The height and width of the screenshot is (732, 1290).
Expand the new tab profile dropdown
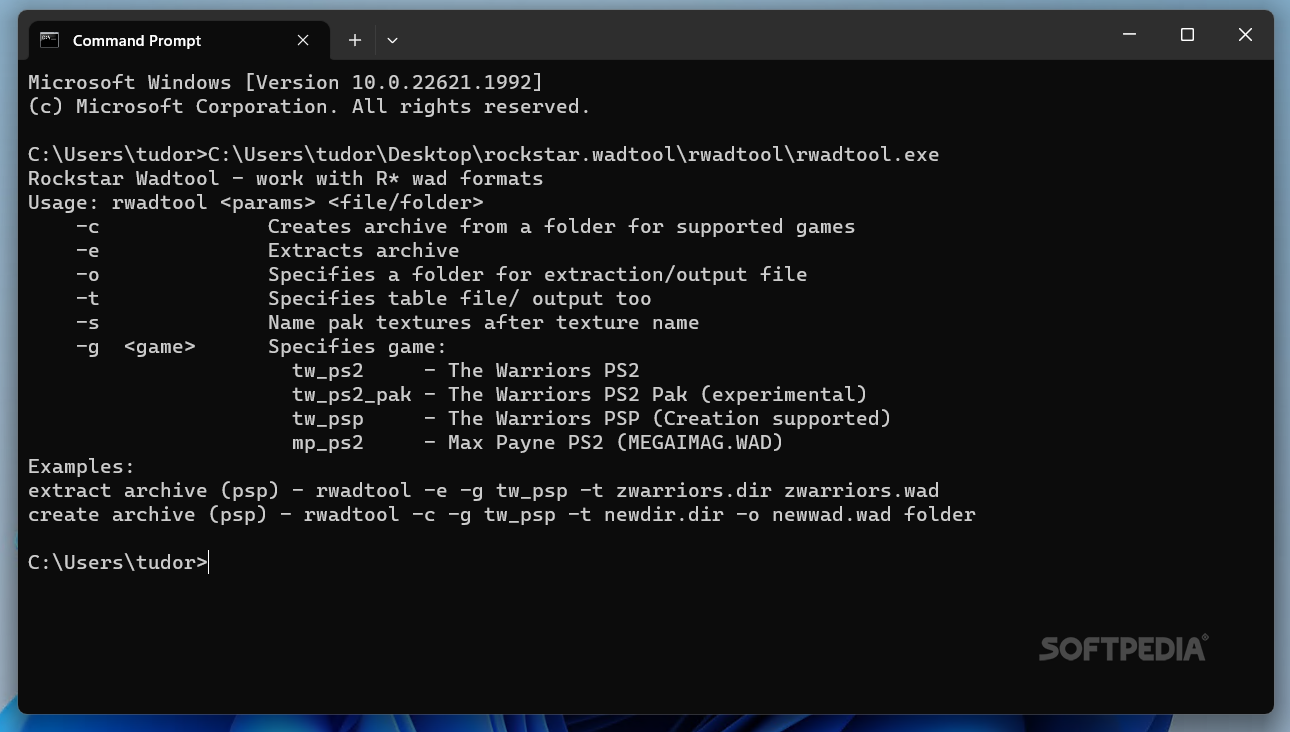pyautogui.click(x=392, y=40)
